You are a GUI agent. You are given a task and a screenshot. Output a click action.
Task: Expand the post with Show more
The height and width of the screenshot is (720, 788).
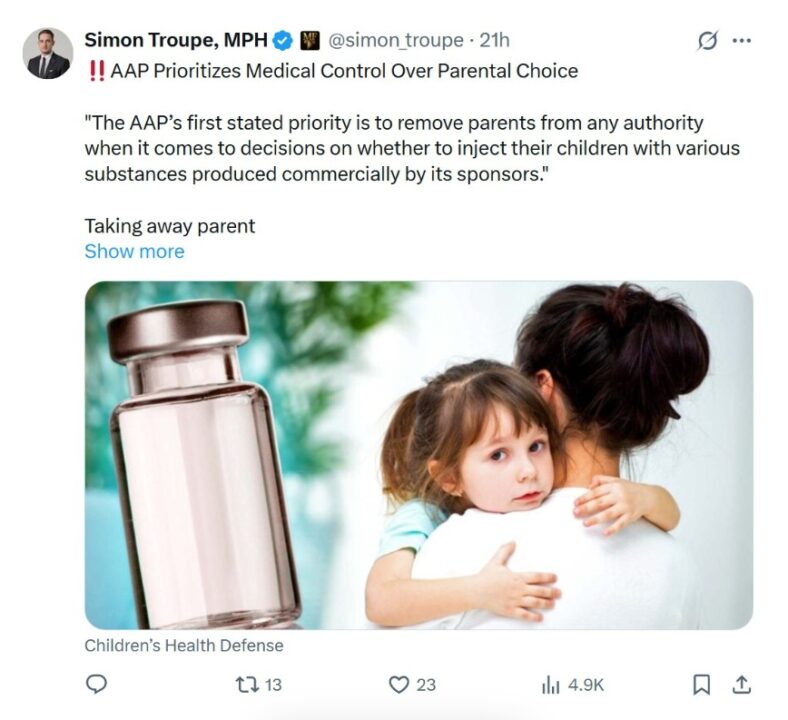pos(134,251)
